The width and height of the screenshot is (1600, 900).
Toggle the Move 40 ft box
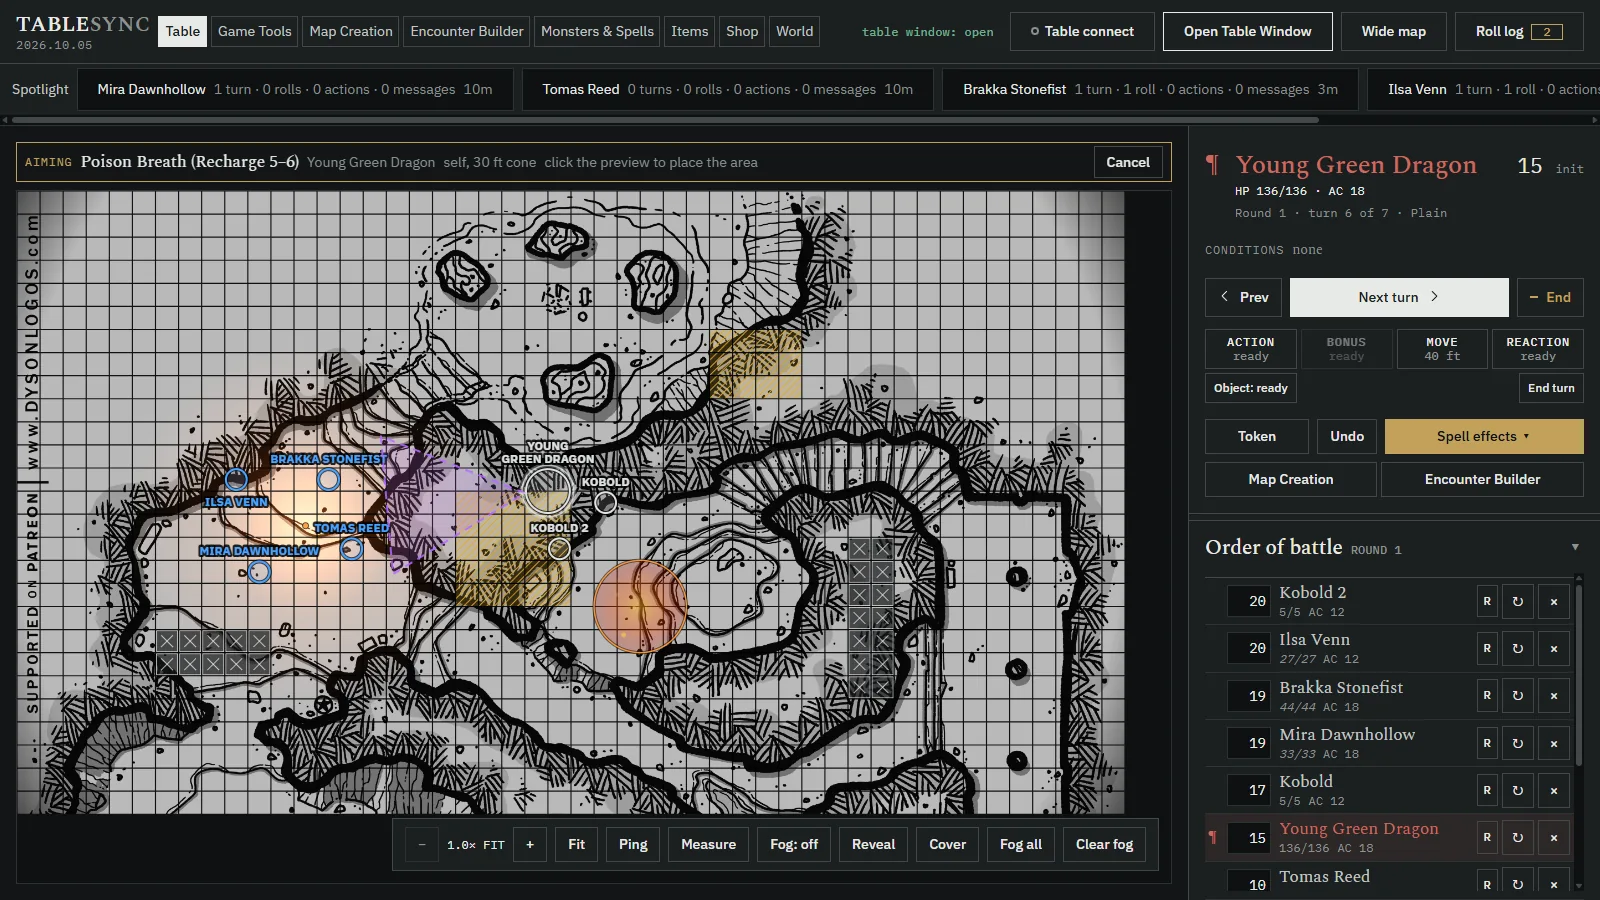1442,349
